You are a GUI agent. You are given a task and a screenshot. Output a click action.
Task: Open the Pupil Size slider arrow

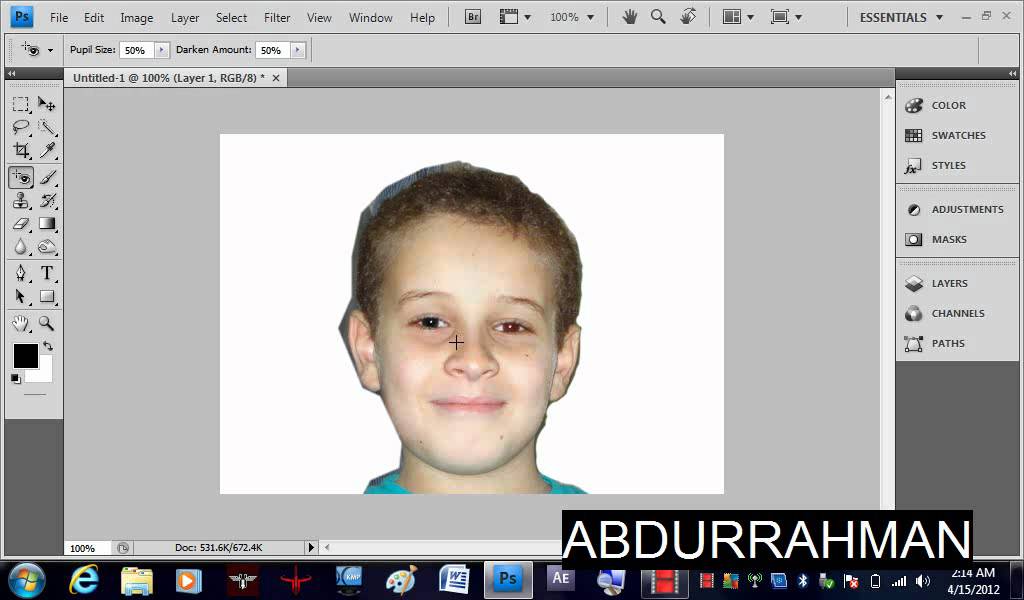click(161, 50)
